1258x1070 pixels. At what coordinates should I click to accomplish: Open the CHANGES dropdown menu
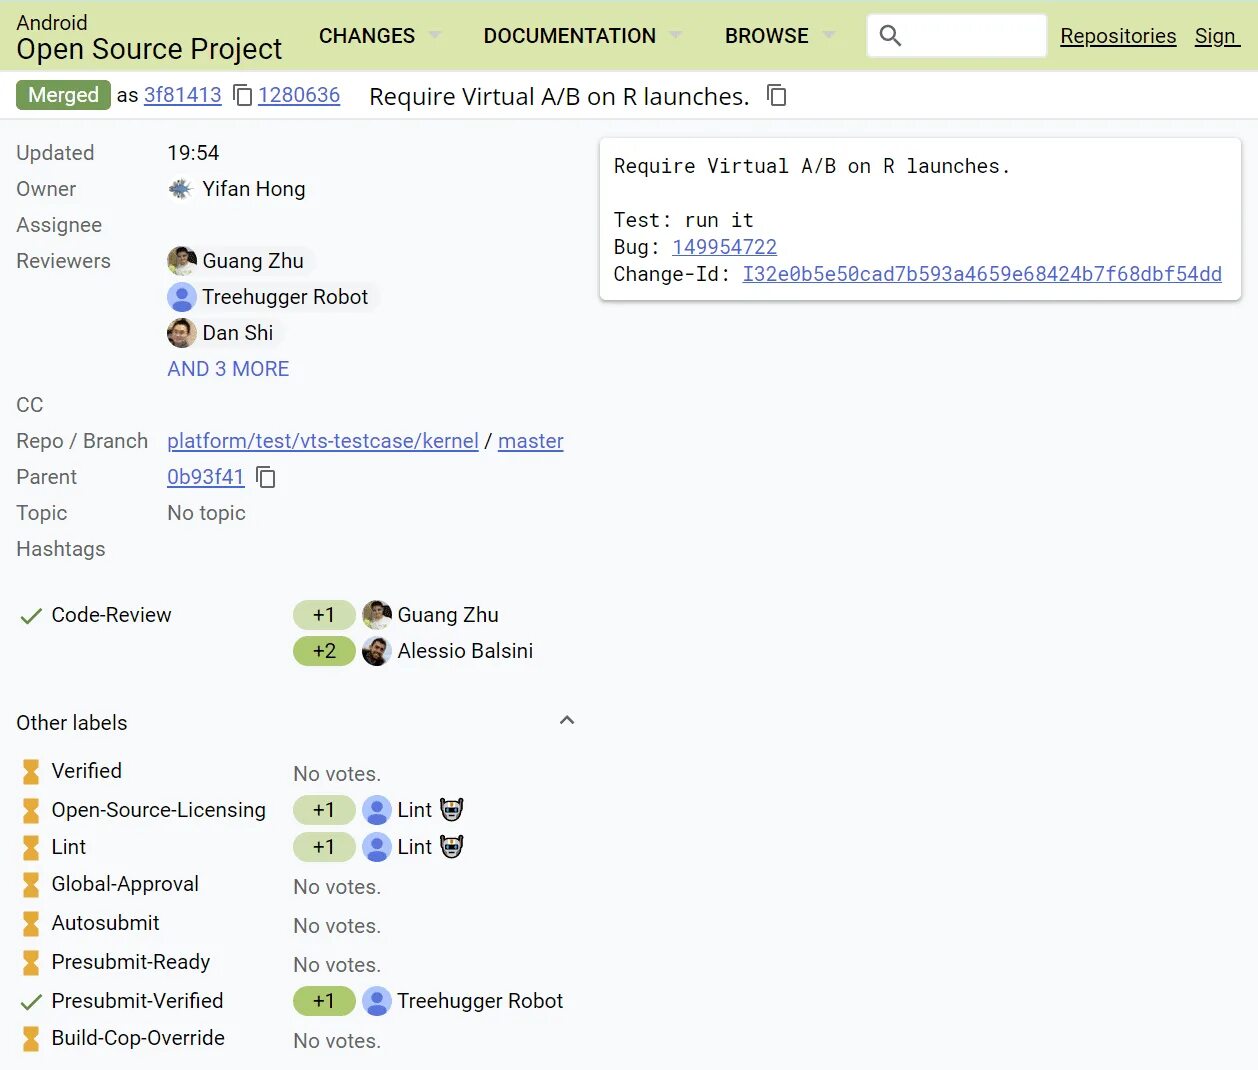(380, 36)
